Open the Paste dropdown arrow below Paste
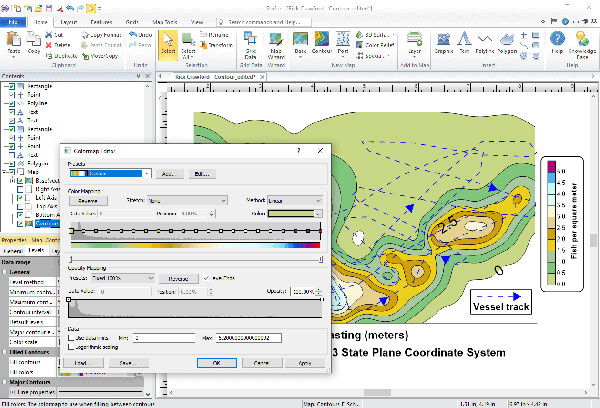Screen dimensions: 600x408 point(14,57)
